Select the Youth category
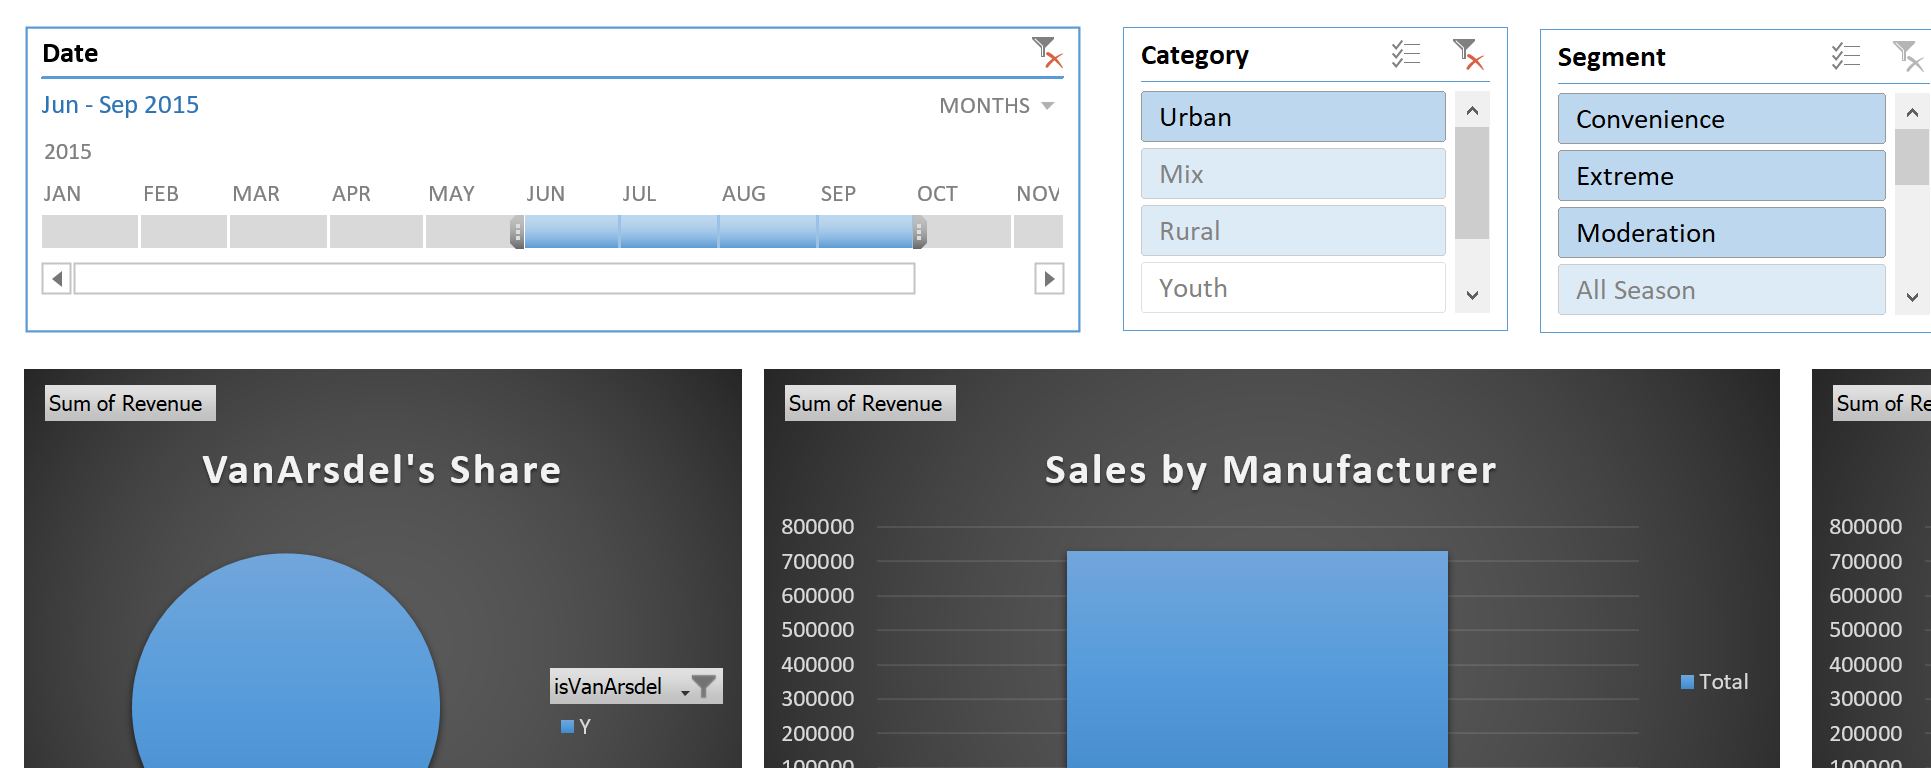 [1293, 288]
